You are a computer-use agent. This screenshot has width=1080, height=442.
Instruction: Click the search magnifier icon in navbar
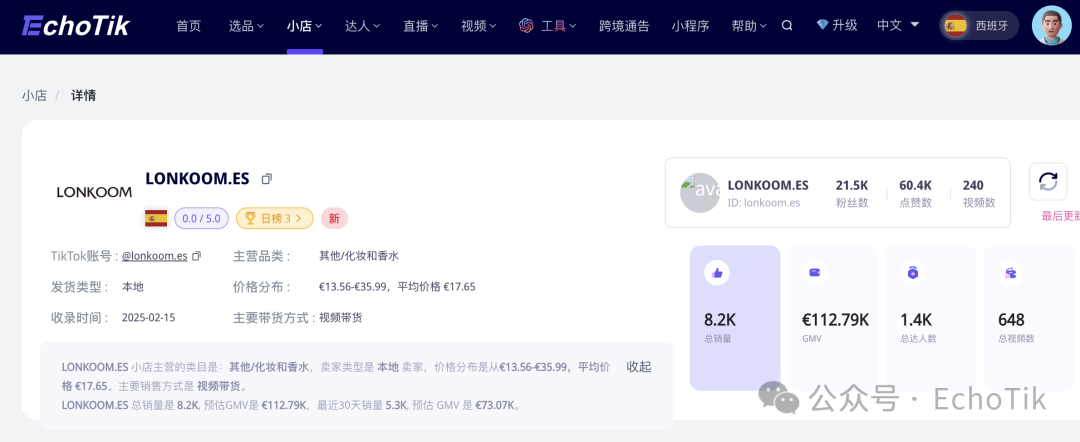(x=787, y=26)
